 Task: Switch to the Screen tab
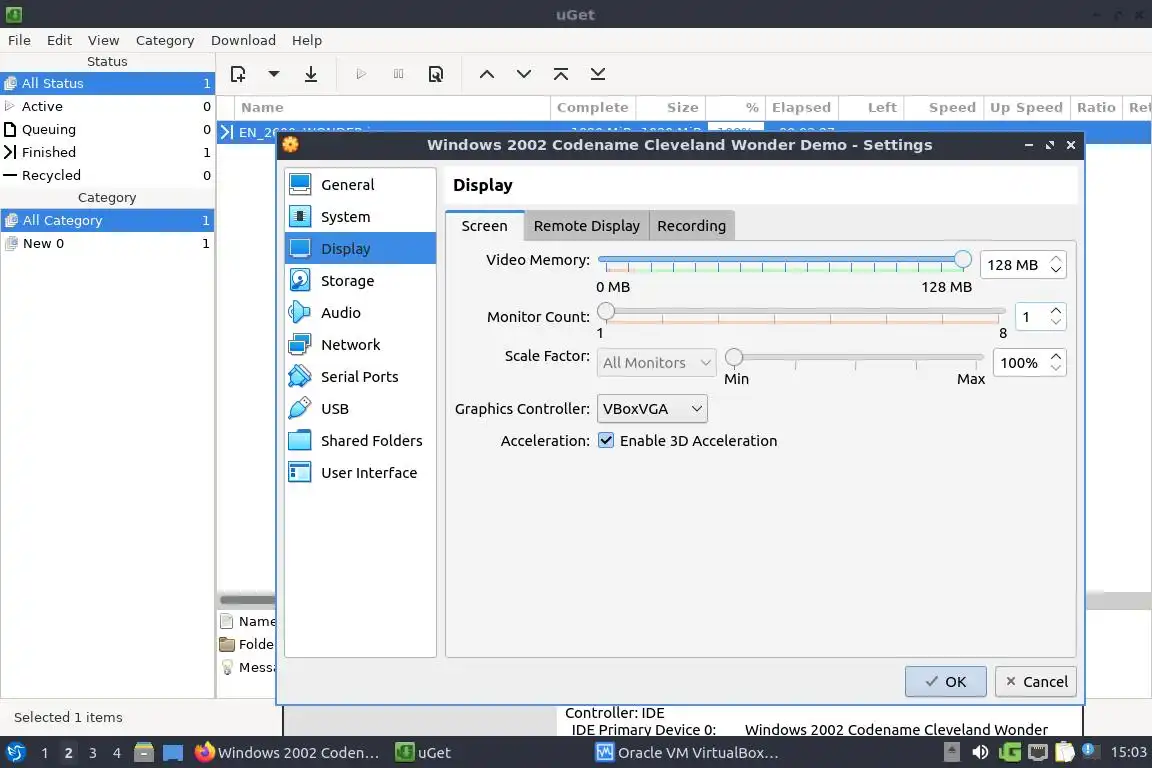point(484,226)
